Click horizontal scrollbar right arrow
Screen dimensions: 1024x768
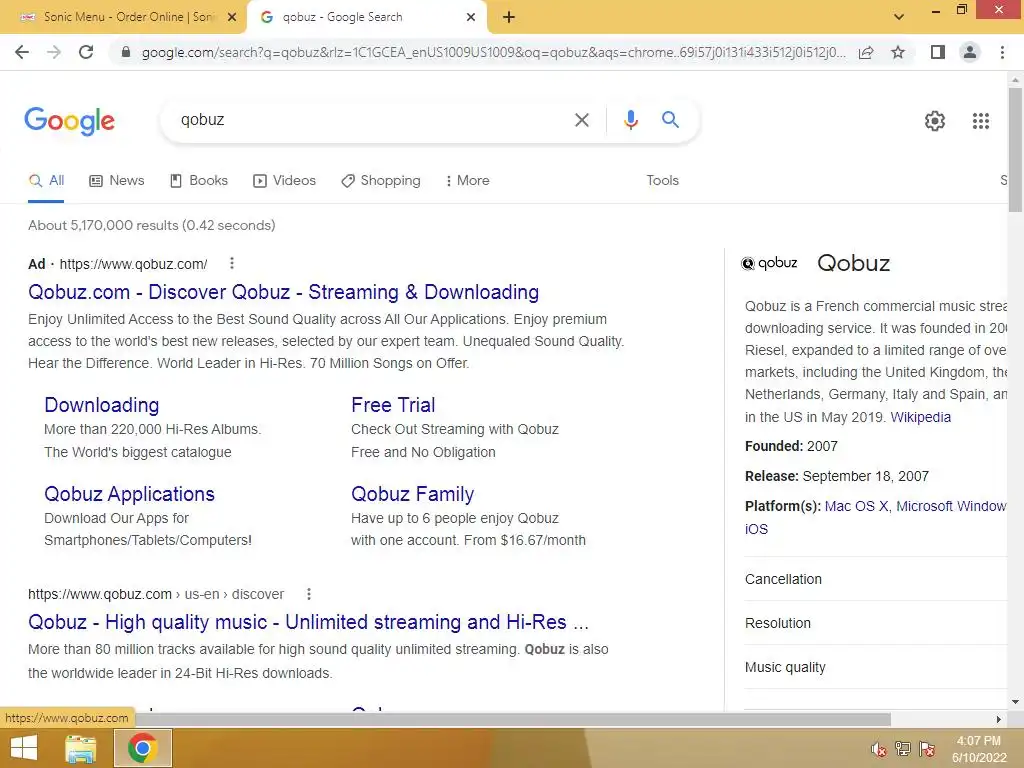(999, 719)
